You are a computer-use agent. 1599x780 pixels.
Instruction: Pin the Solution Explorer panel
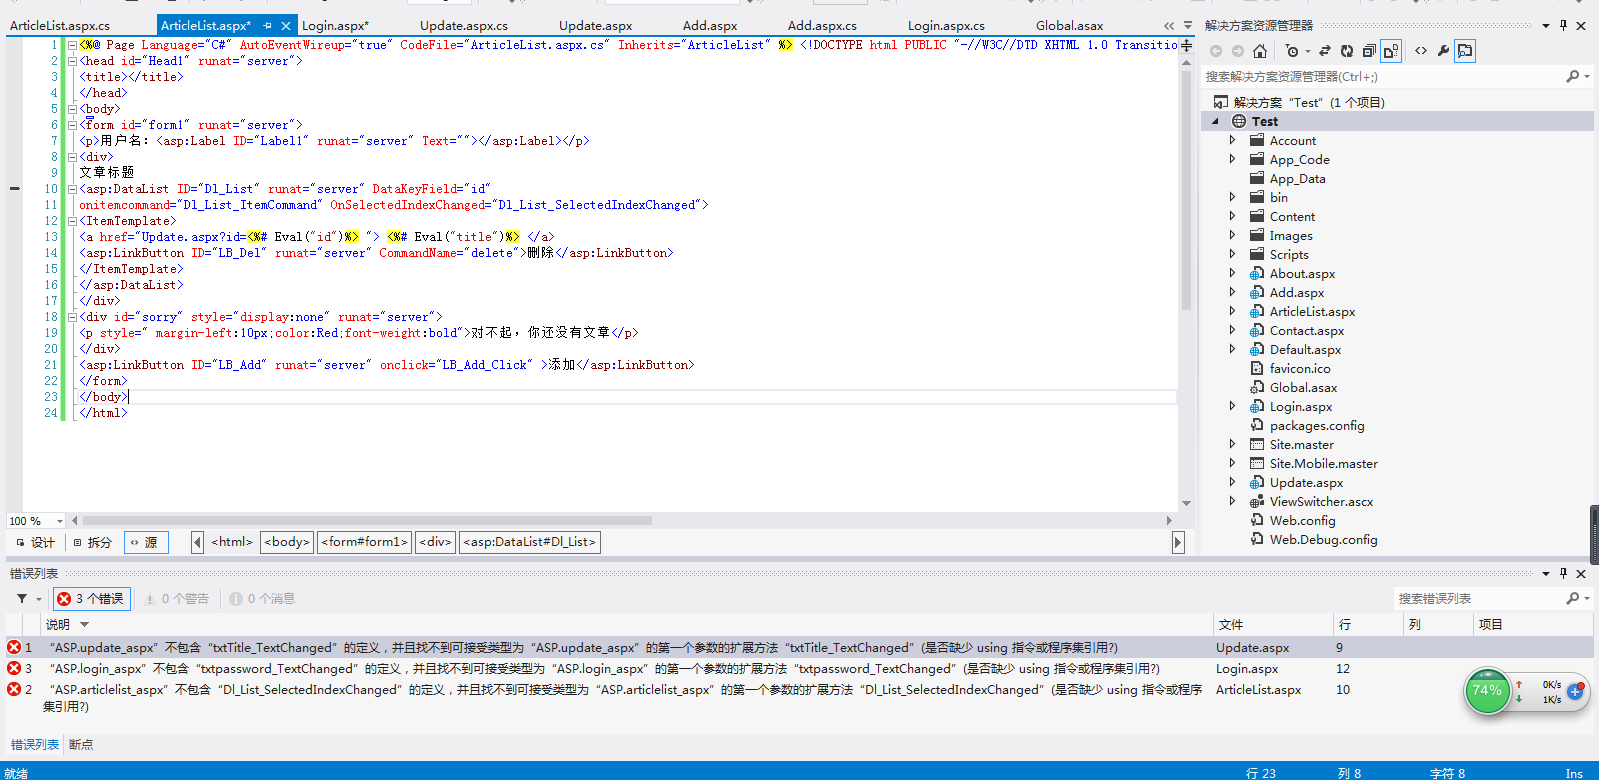coord(1563,25)
